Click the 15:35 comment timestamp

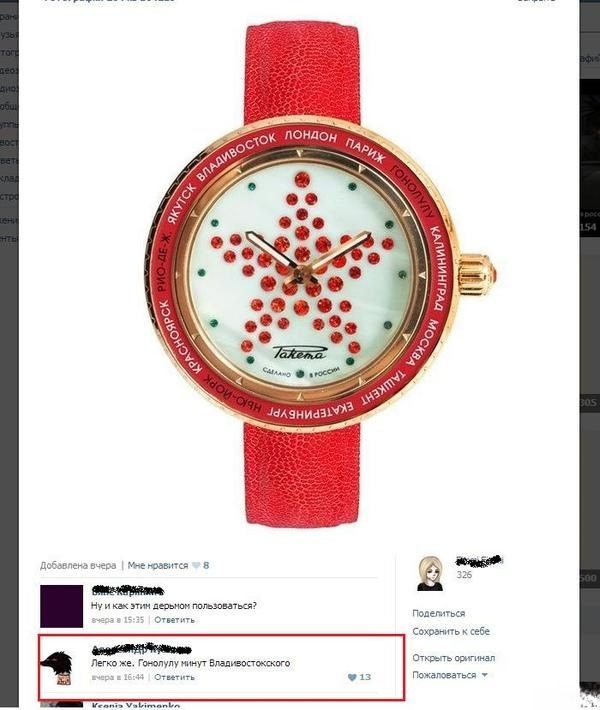pyautogui.click(x=118, y=620)
